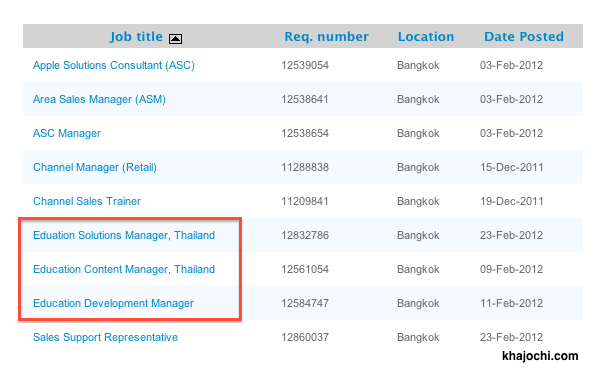Click the sort arrow icon beside Job title
This screenshot has width=605, height=368.
(175, 39)
